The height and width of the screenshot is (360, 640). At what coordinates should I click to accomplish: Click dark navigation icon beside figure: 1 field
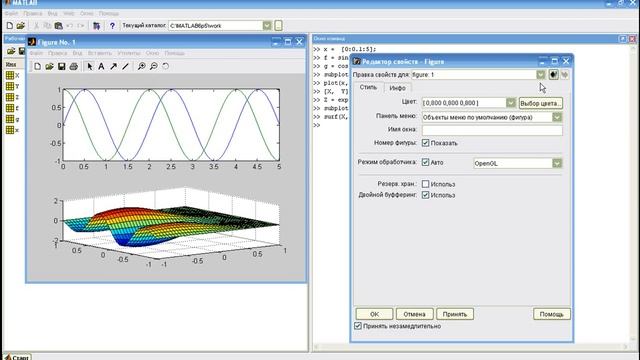[553, 75]
